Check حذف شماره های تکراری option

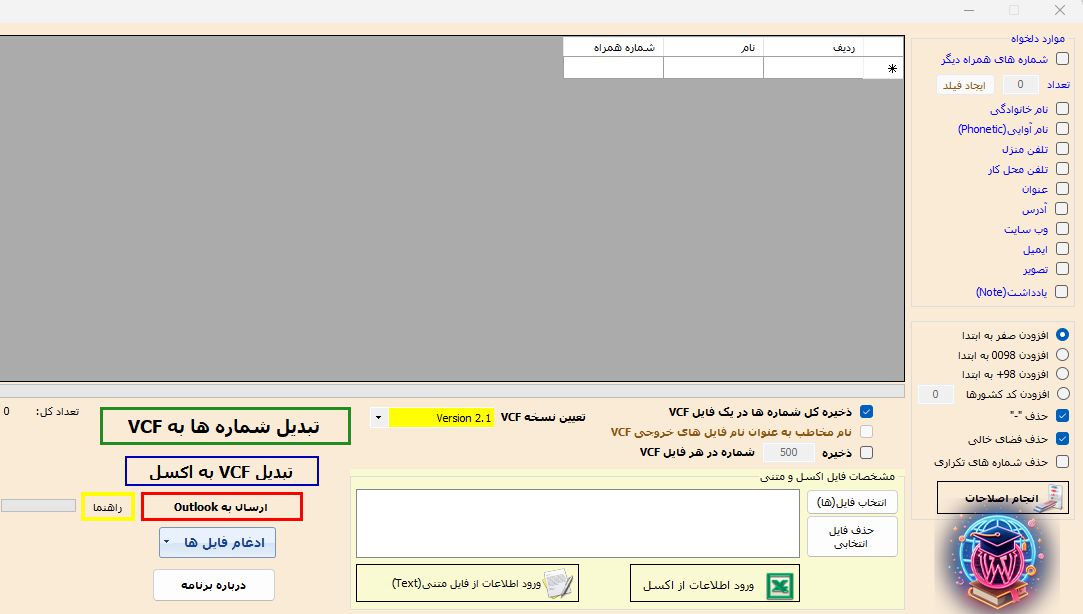pos(1062,462)
